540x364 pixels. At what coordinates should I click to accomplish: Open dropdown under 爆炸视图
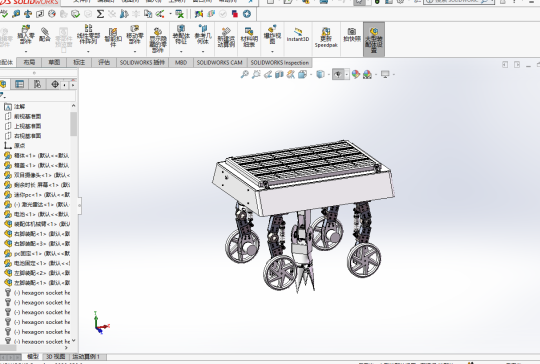click(x=272, y=52)
